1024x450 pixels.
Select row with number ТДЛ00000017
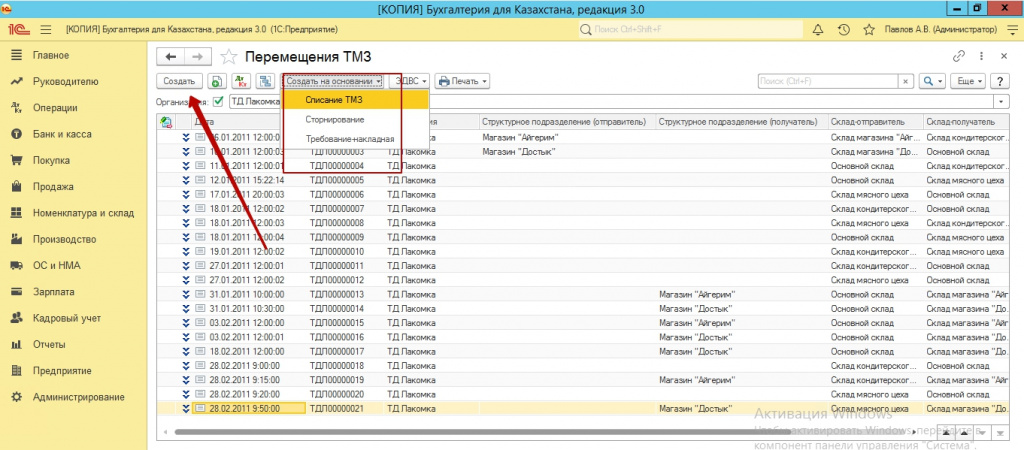click(585, 351)
